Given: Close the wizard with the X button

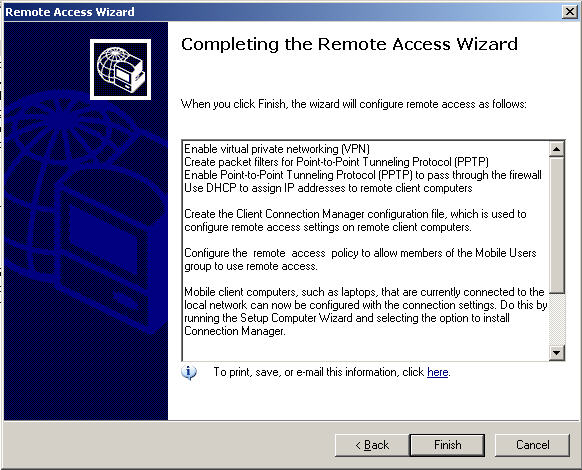Looking at the screenshot, I should tap(570, 12).
